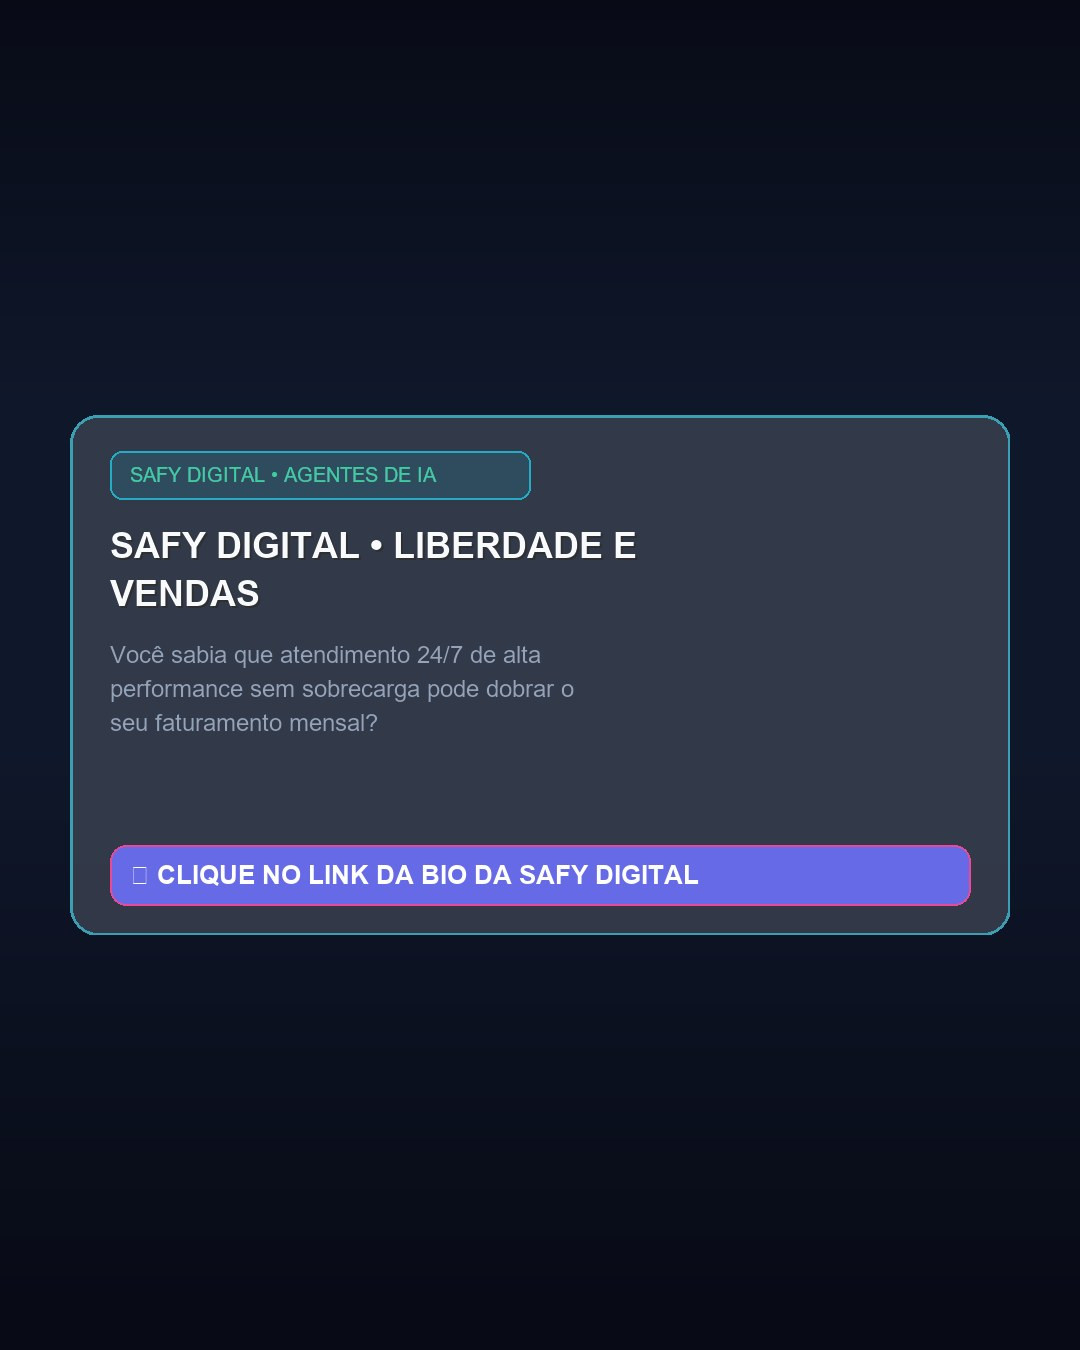The height and width of the screenshot is (1350, 1080).
Task: Click SAFY DIGITAL in the white headline
Action: pyautogui.click(x=235, y=546)
